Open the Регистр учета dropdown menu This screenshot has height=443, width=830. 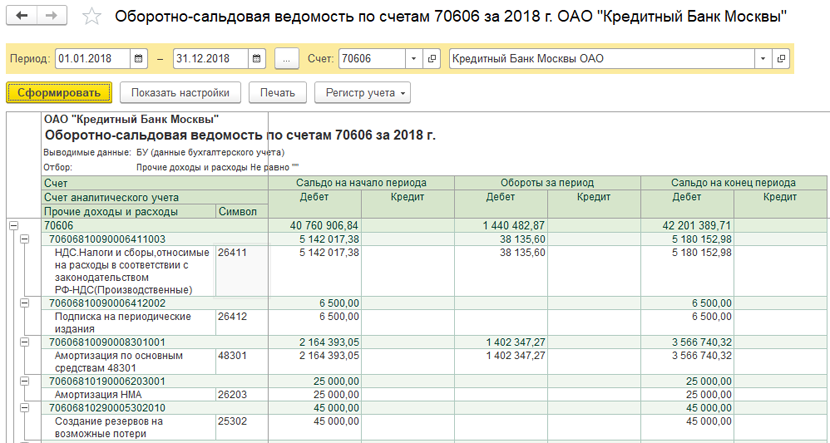click(x=361, y=93)
